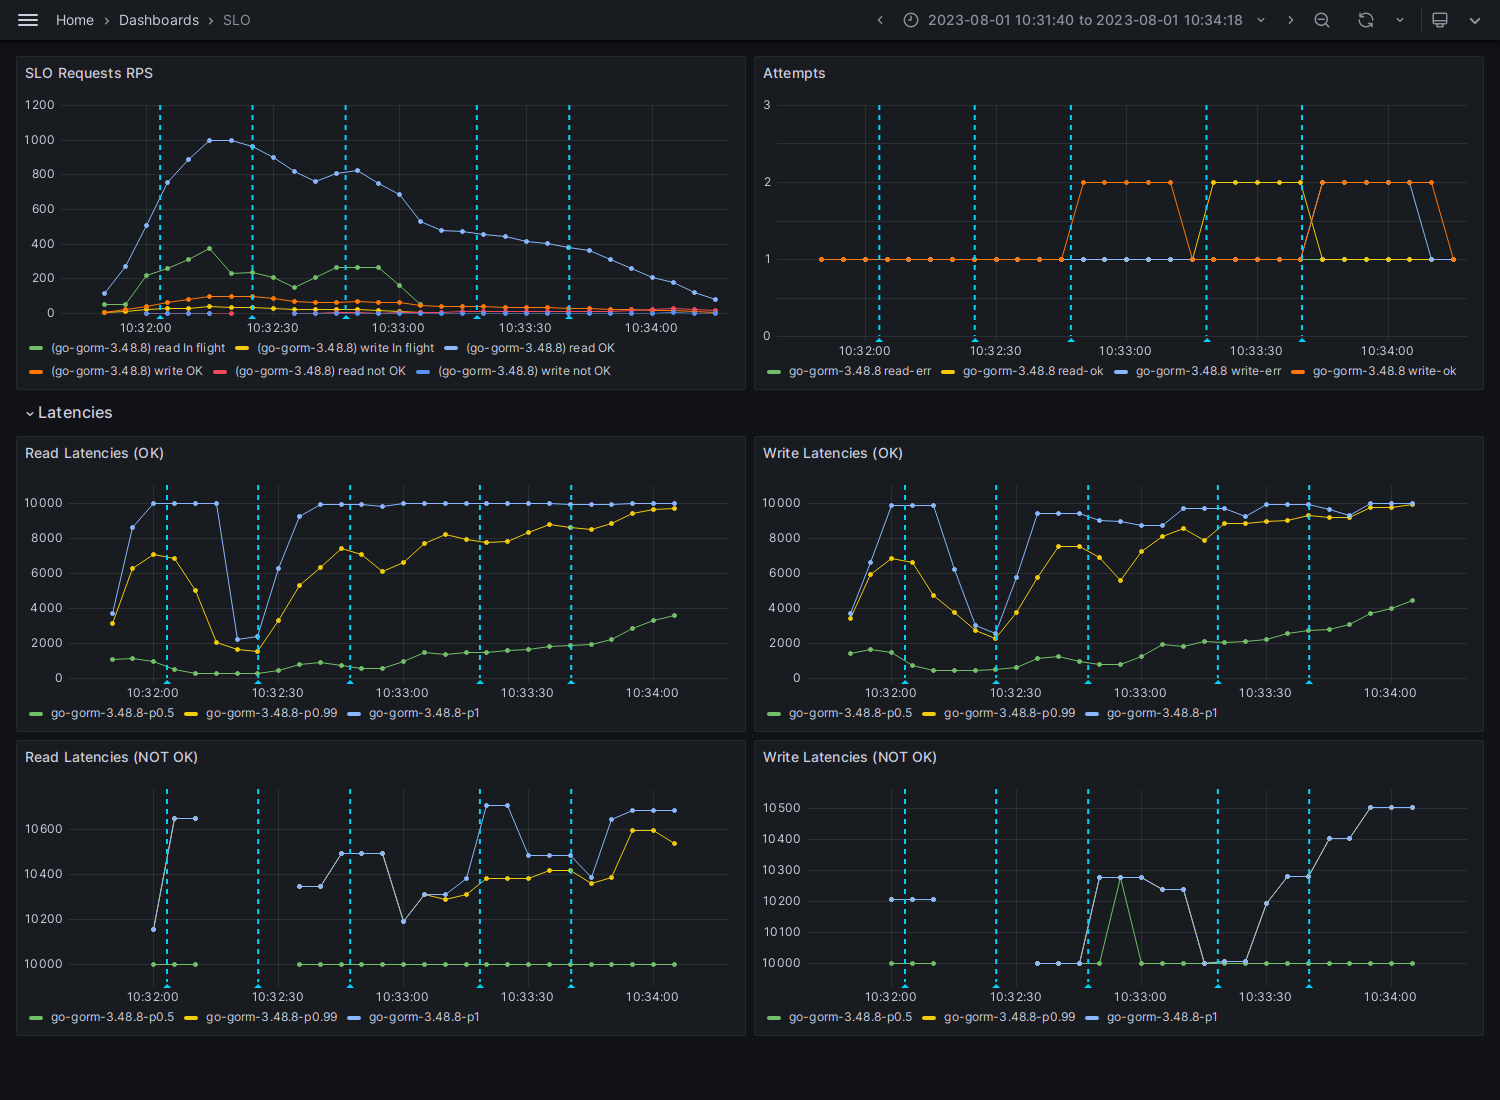Open Dashboards breadcrumb link
This screenshot has width=1500, height=1100.
coord(159,20)
